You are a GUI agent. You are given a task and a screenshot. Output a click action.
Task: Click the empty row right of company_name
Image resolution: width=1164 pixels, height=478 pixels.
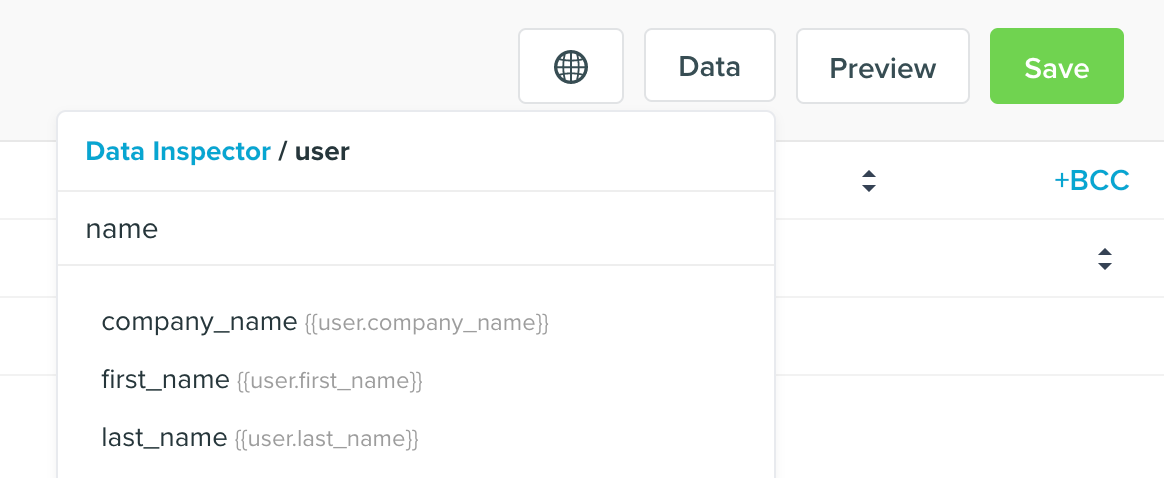(x=960, y=336)
